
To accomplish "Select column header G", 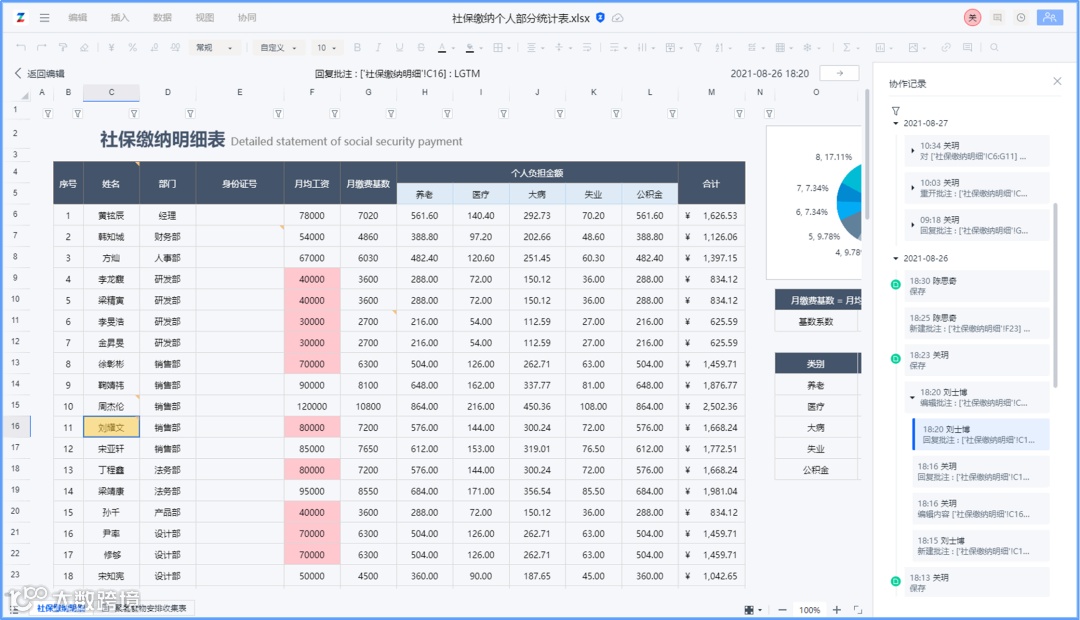I will [368, 92].
